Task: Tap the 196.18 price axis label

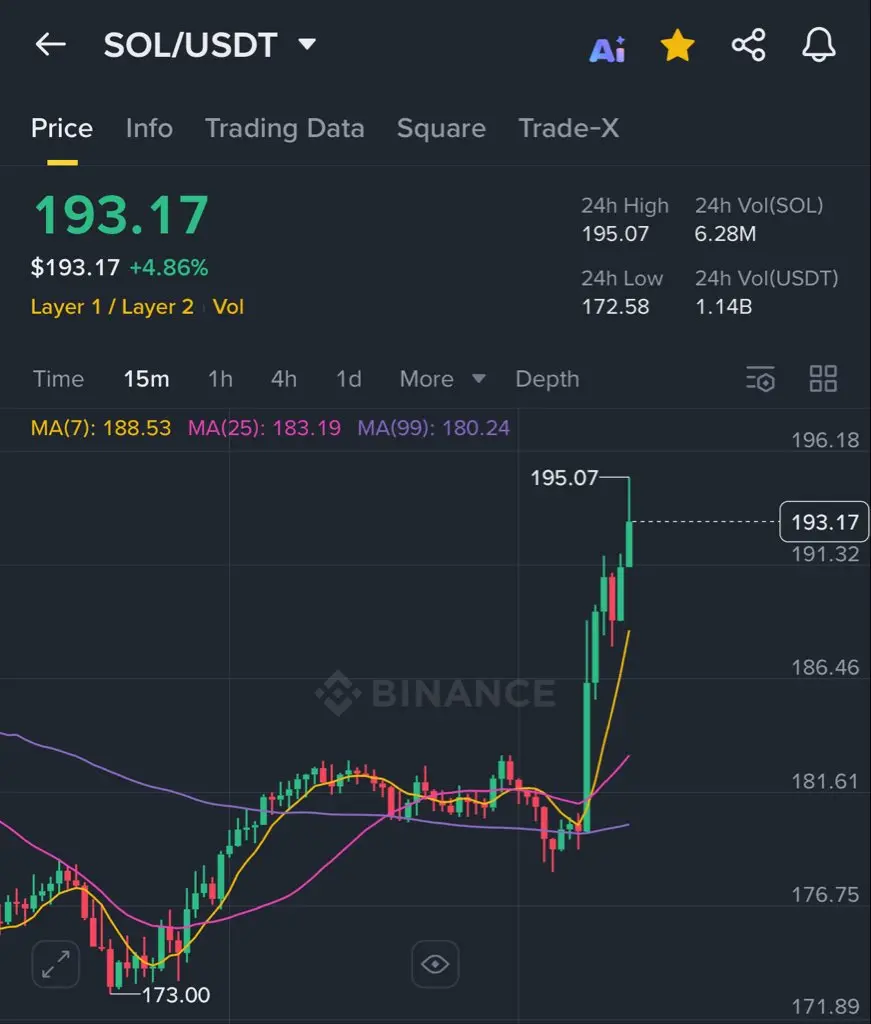Action: [x=825, y=440]
